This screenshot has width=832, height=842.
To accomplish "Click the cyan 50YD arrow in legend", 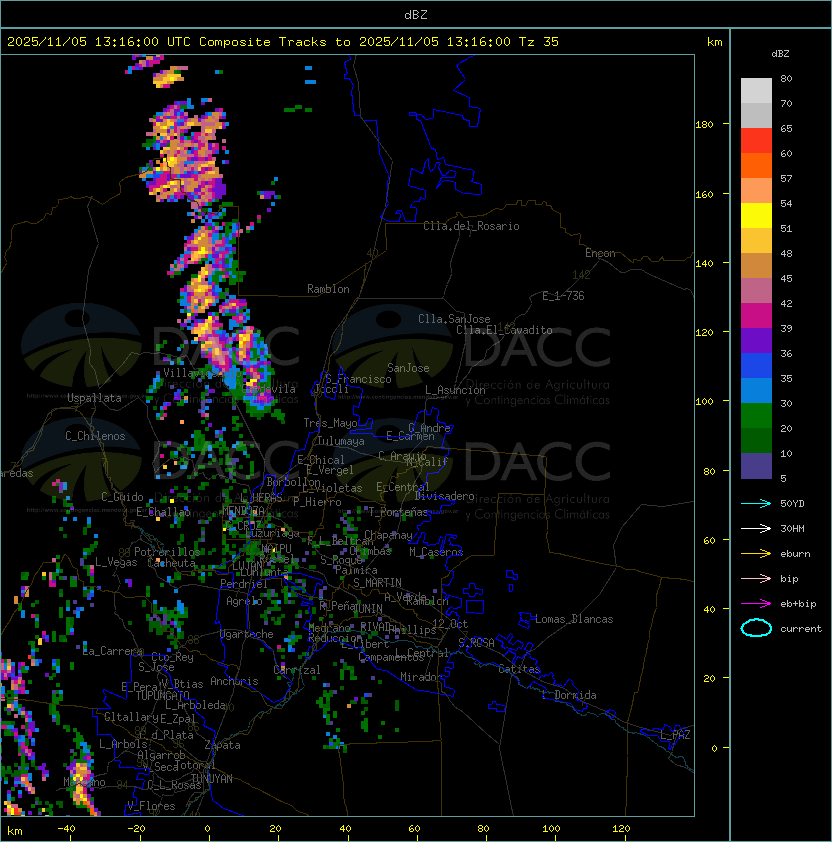I will (756, 503).
